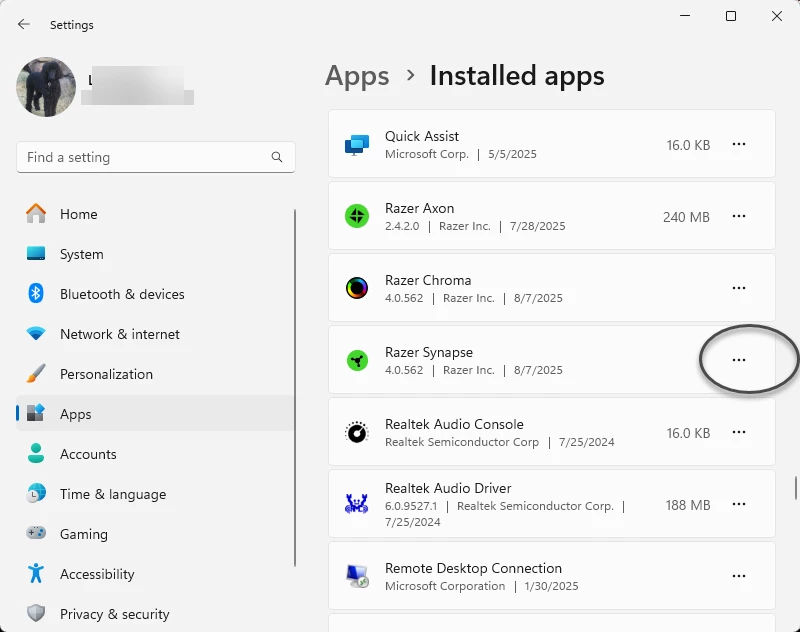Click the Remote Desktop Connection icon
Viewport: 800px width, 632px height.
point(357,576)
